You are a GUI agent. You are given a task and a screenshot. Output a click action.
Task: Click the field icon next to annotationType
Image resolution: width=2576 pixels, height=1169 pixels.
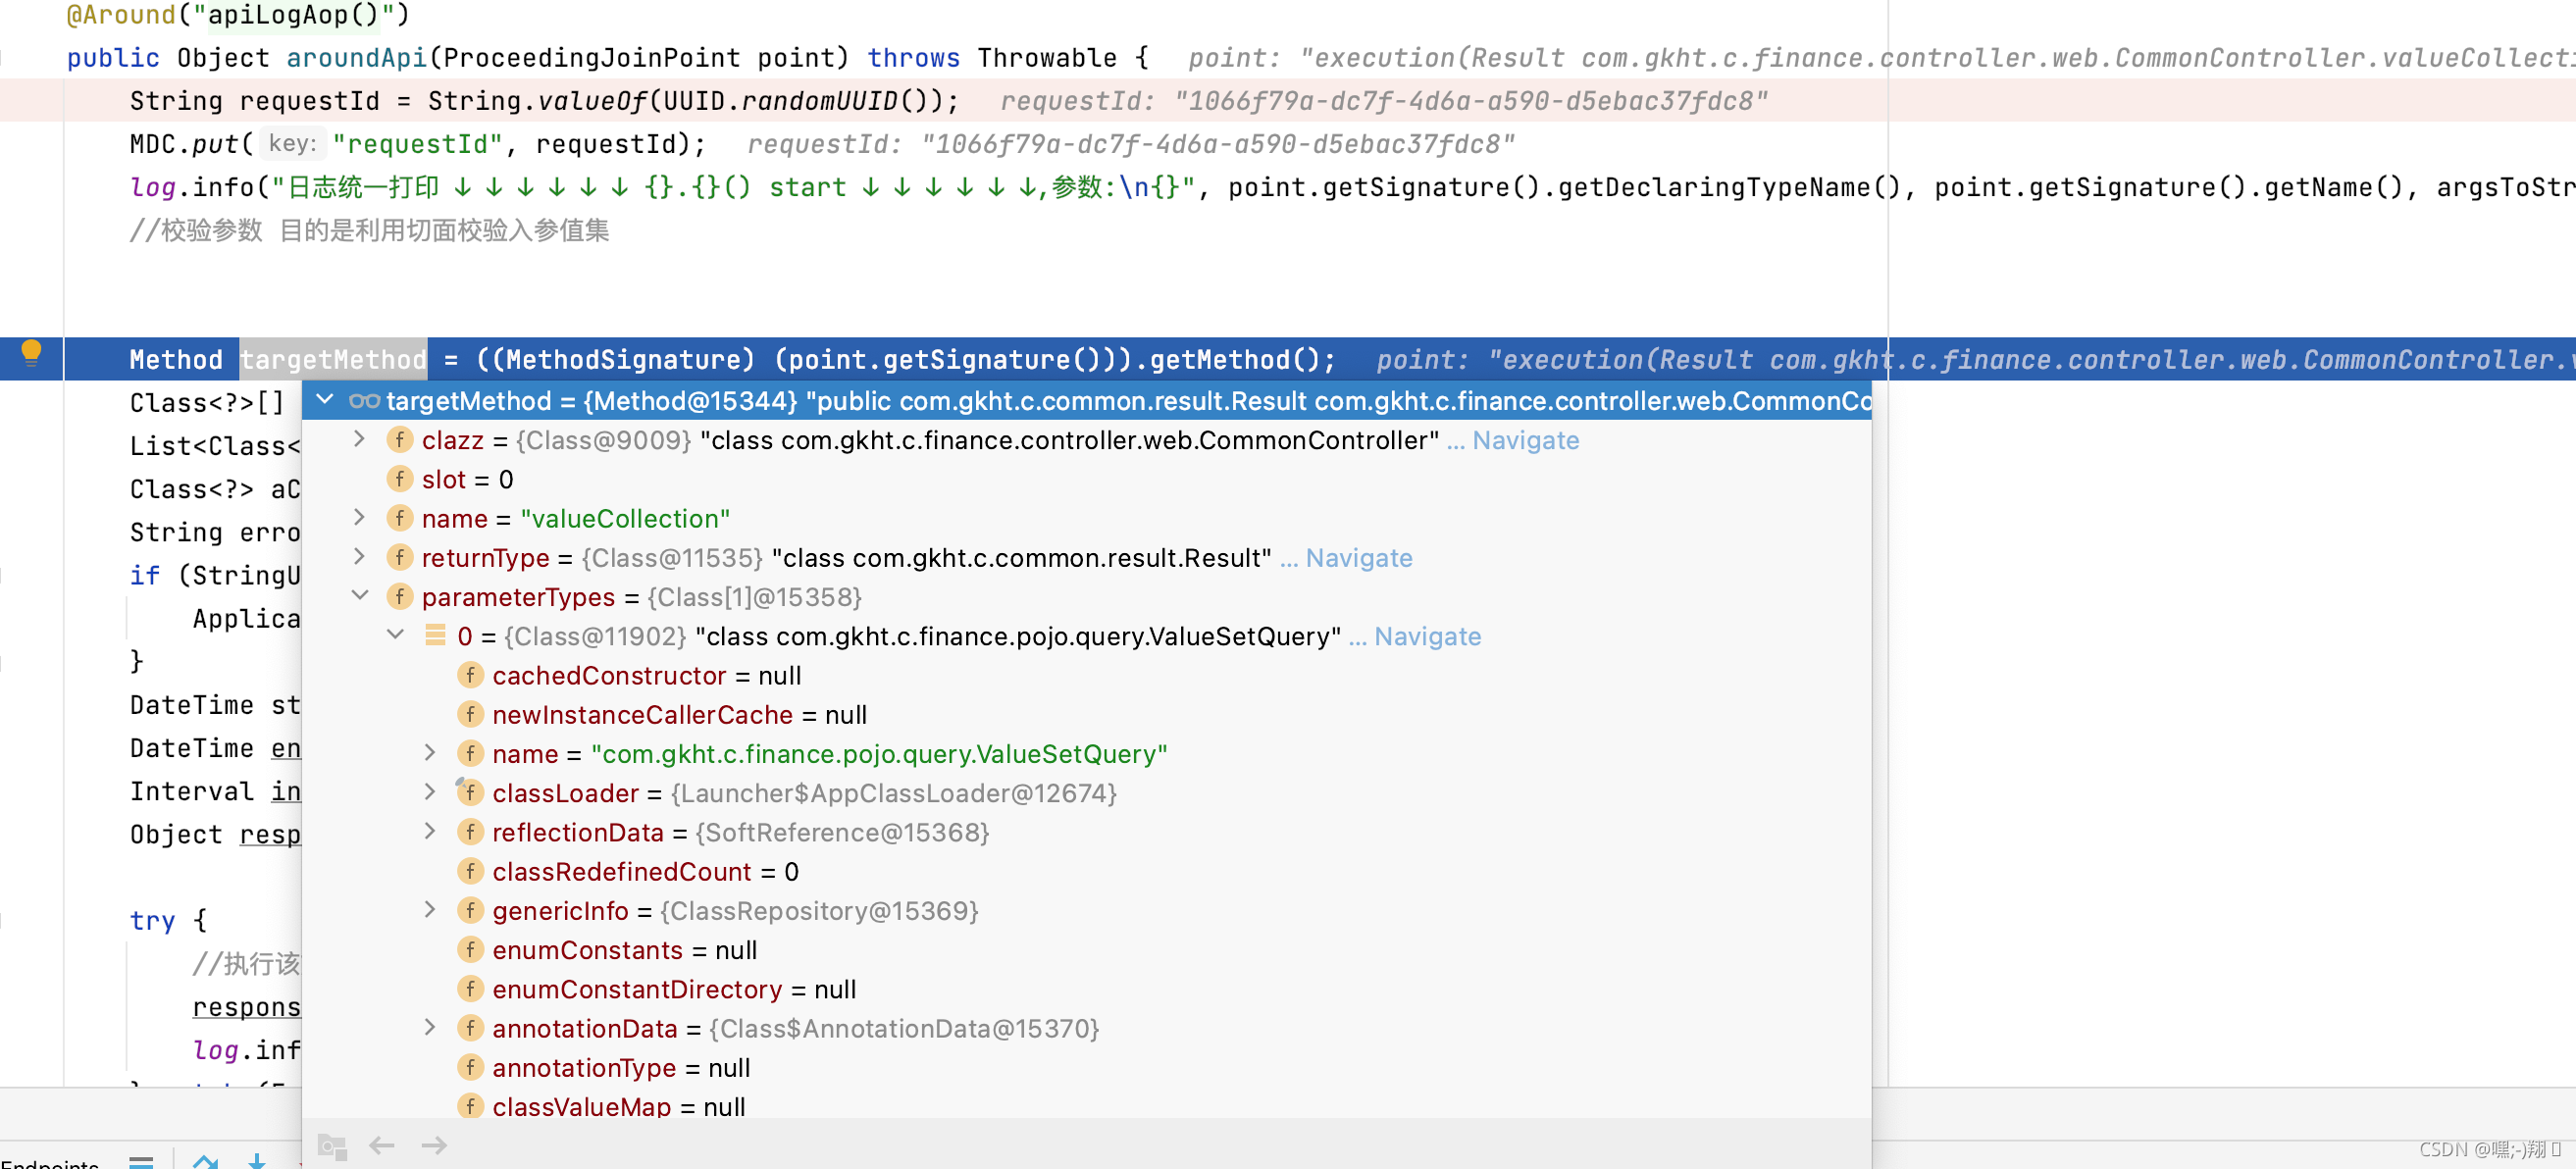click(470, 1067)
